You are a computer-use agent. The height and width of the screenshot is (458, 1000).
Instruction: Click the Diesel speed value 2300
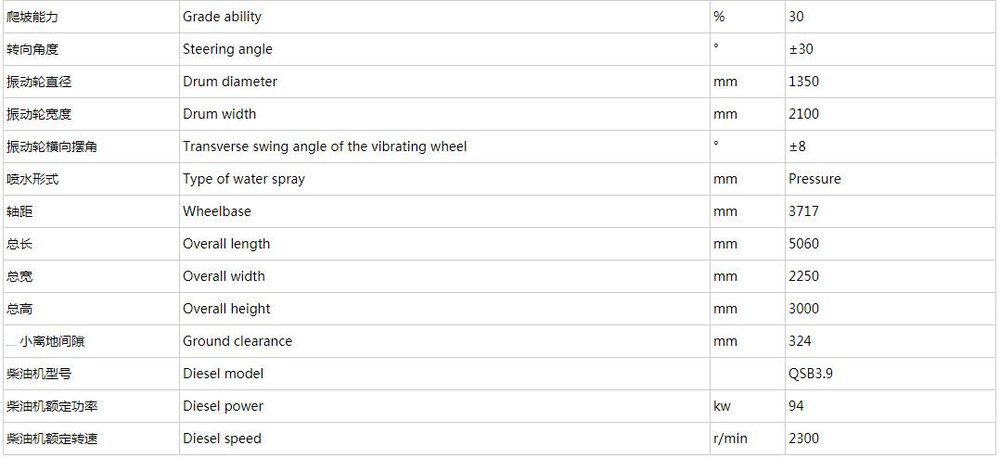(x=804, y=439)
